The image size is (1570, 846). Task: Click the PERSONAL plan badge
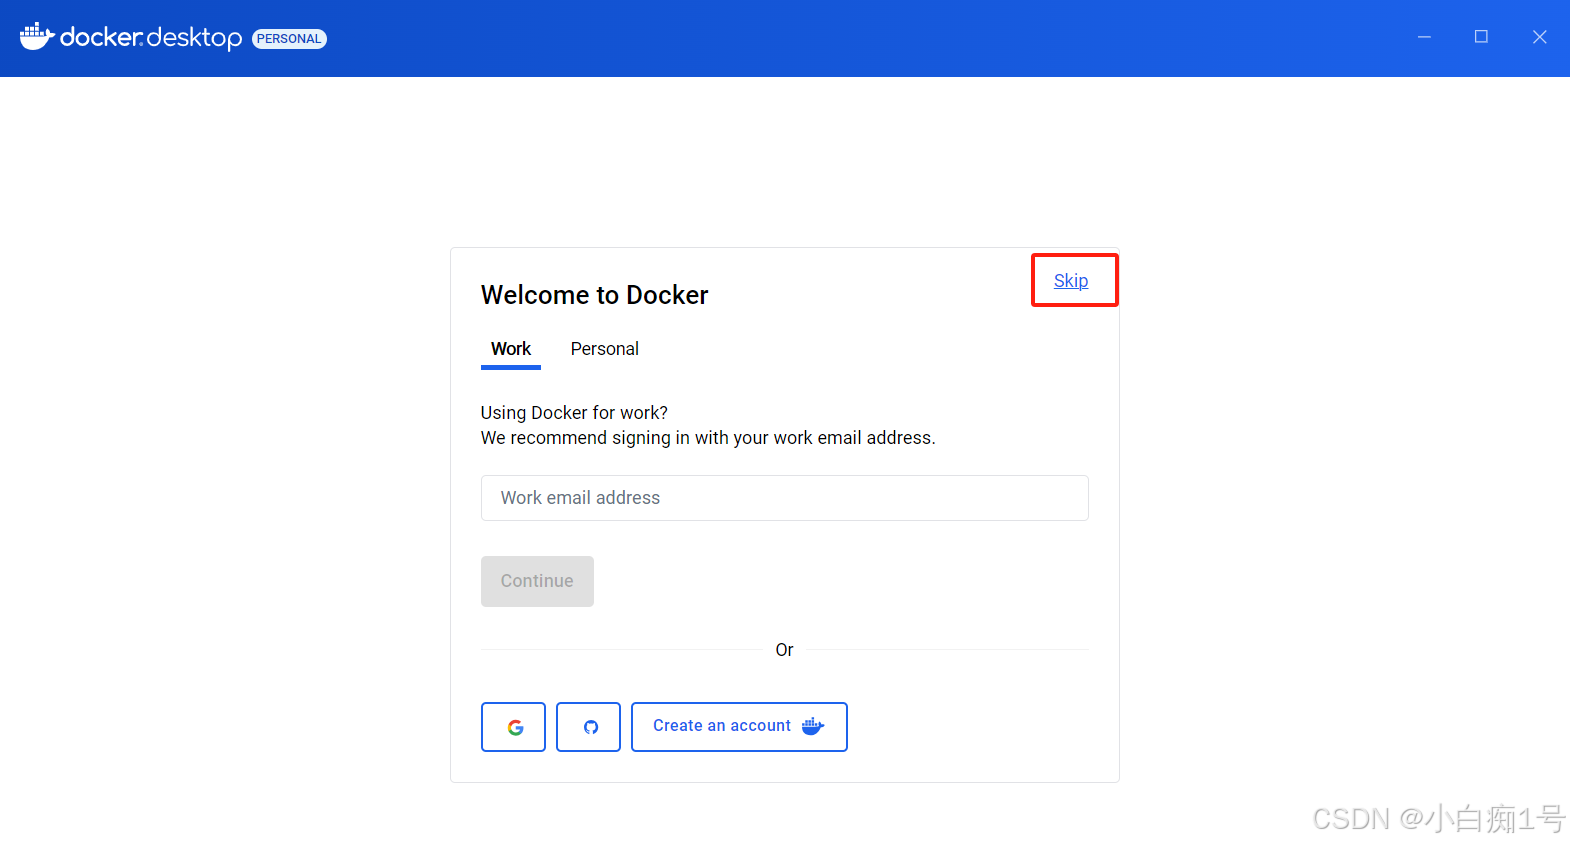click(x=289, y=39)
